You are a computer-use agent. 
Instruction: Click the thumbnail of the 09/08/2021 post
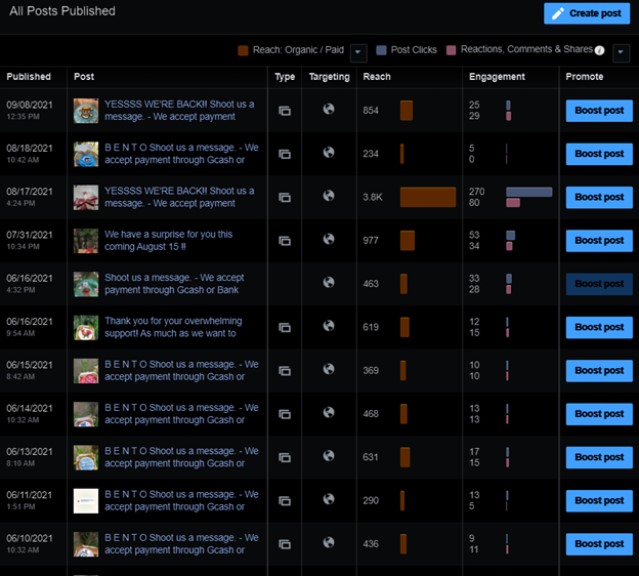pos(86,110)
